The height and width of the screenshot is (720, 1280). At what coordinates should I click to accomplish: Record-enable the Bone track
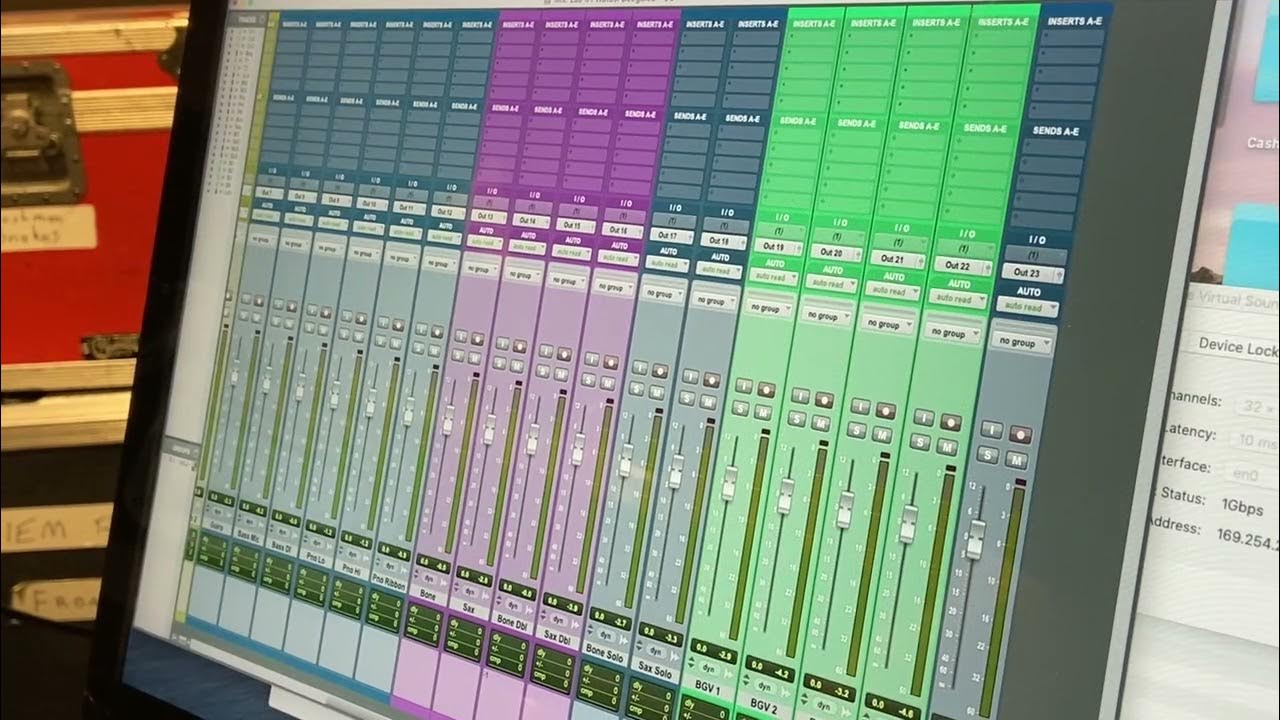[x=477, y=339]
